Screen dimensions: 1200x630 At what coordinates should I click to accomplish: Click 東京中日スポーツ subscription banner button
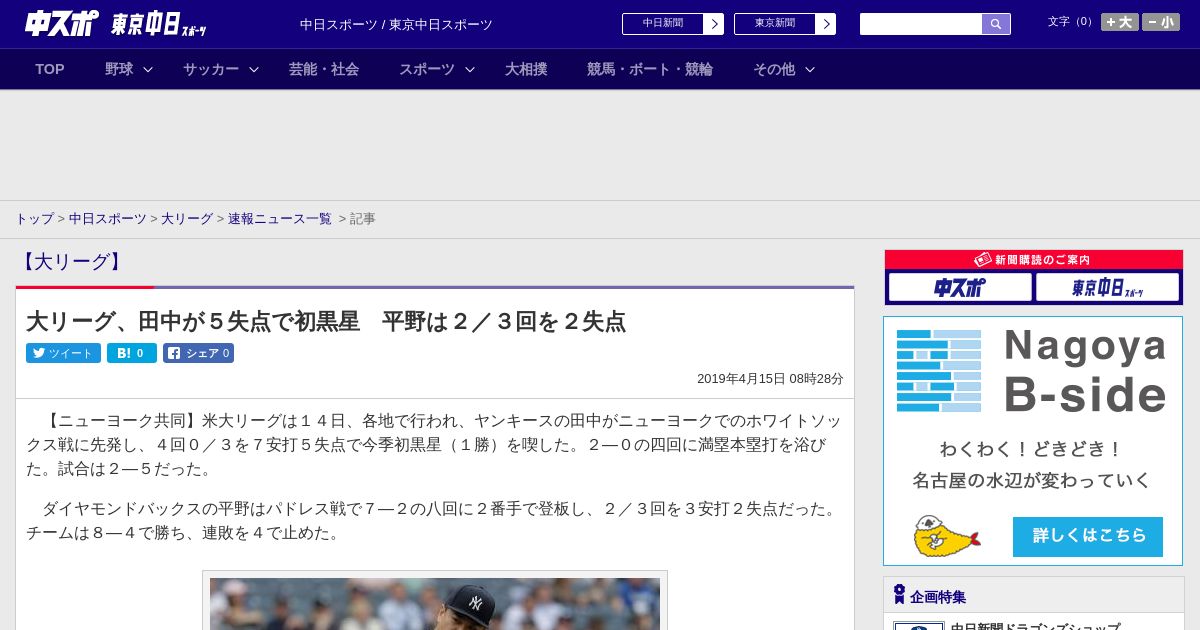pos(1107,288)
